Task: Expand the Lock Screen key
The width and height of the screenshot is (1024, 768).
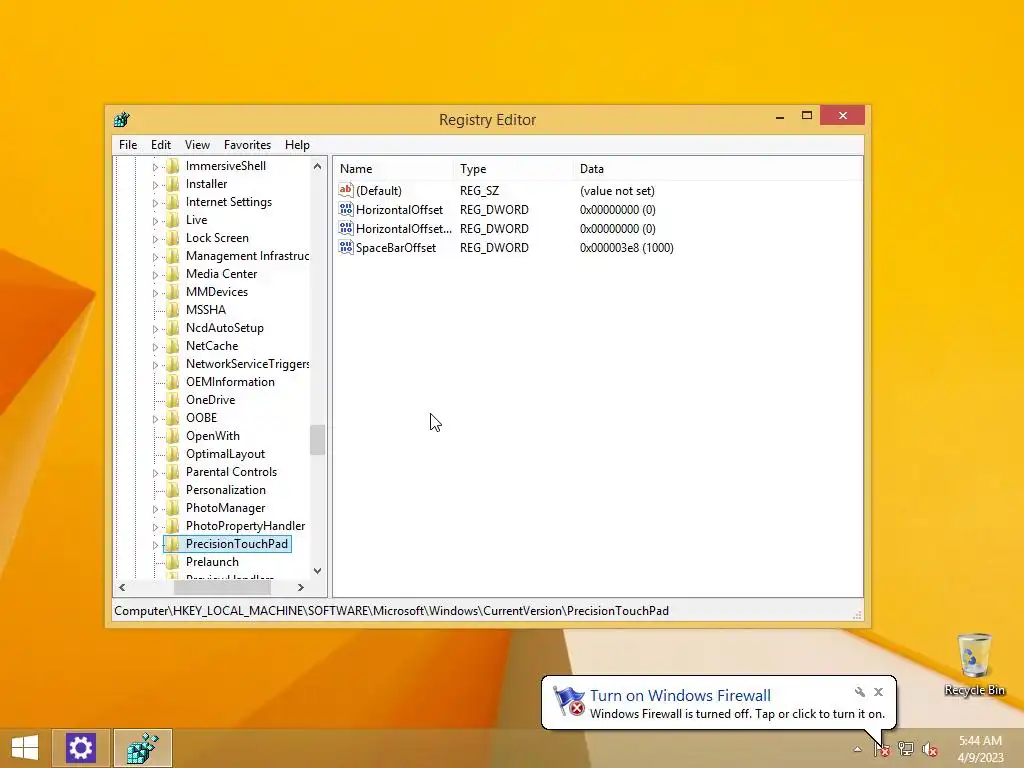Action: point(155,239)
